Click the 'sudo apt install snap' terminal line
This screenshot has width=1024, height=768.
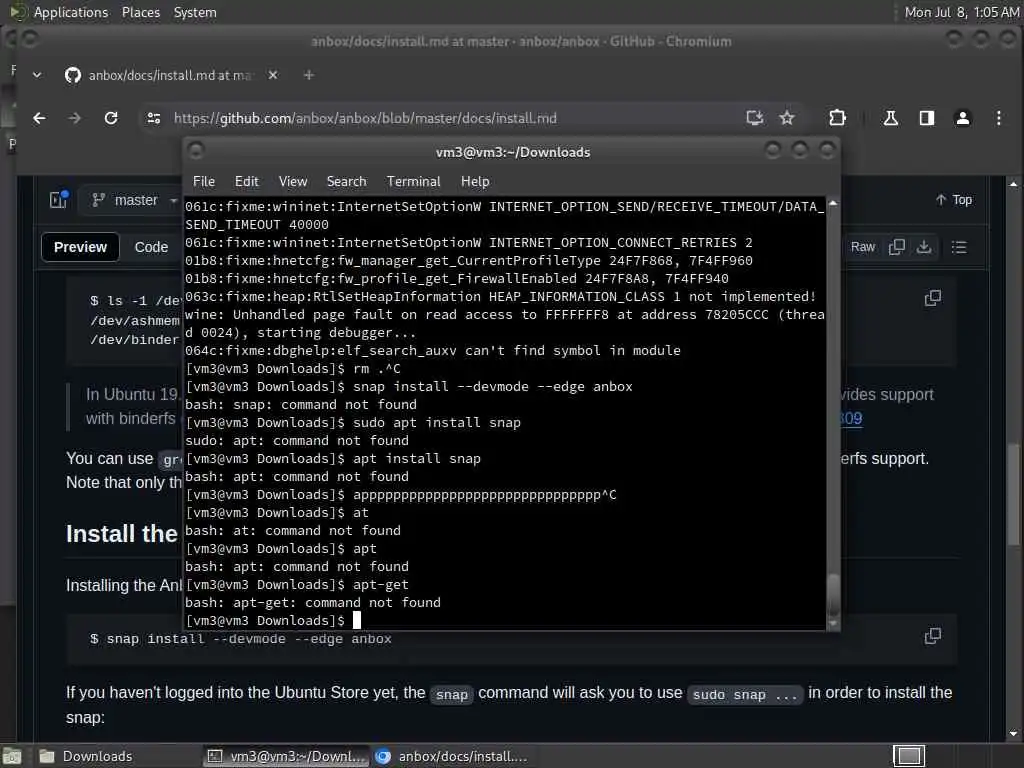click(x=353, y=423)
